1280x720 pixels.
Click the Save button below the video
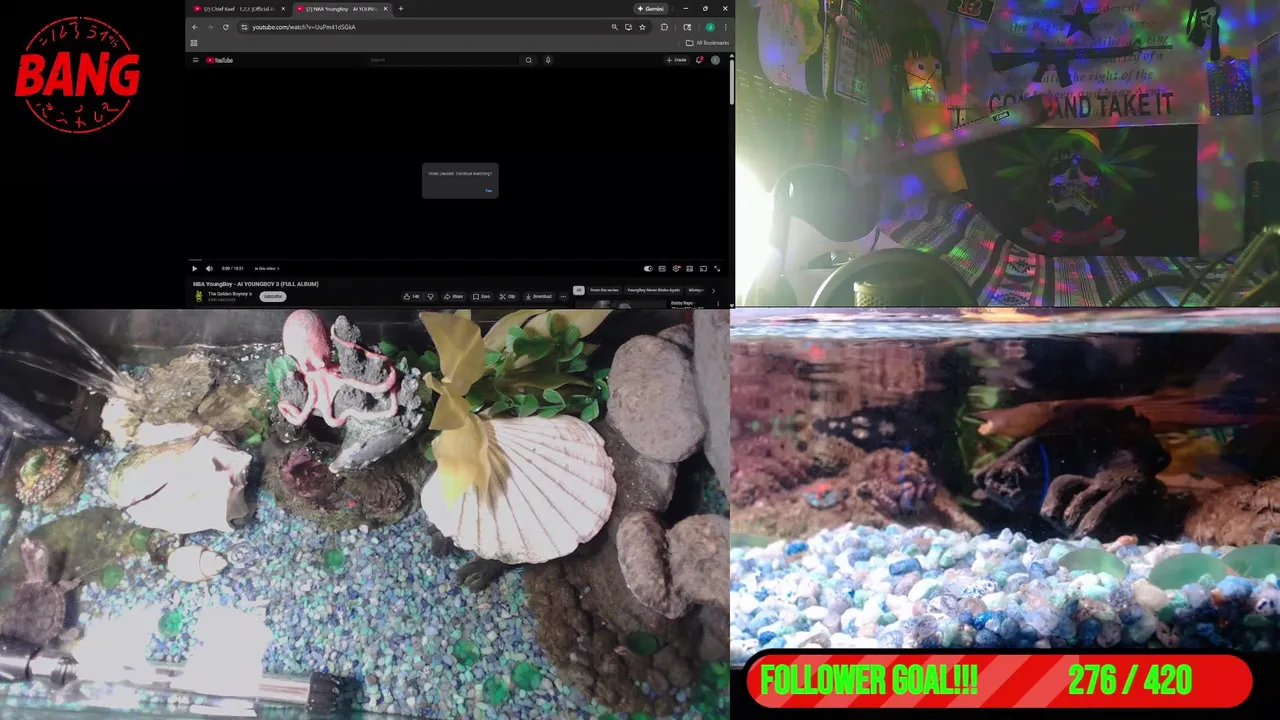point(481,296)
